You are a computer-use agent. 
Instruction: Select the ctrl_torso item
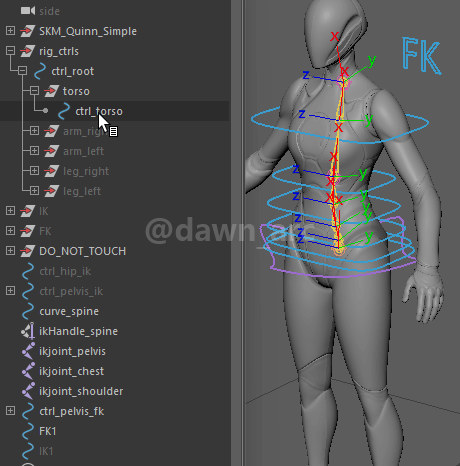[x=99, y=111]
